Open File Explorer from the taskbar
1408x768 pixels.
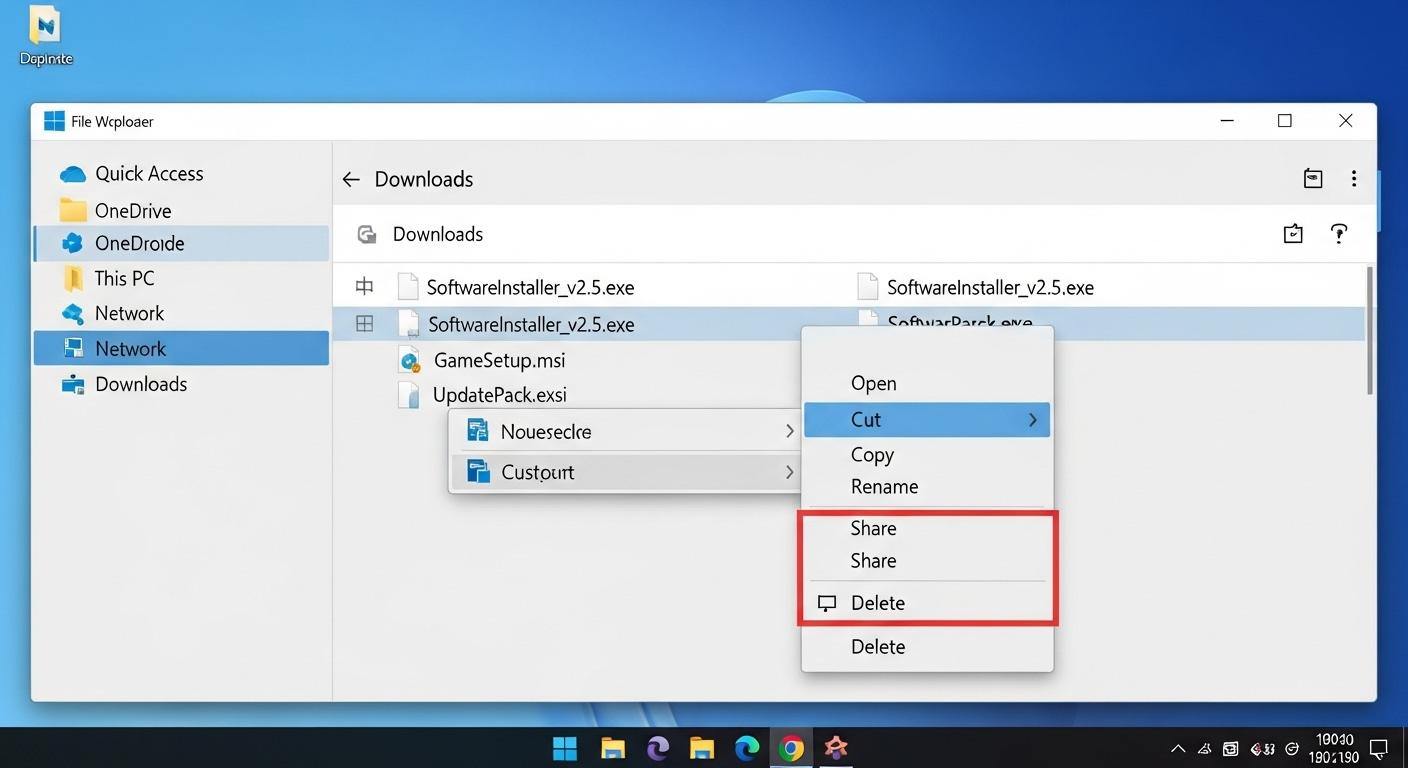point(611,747)
